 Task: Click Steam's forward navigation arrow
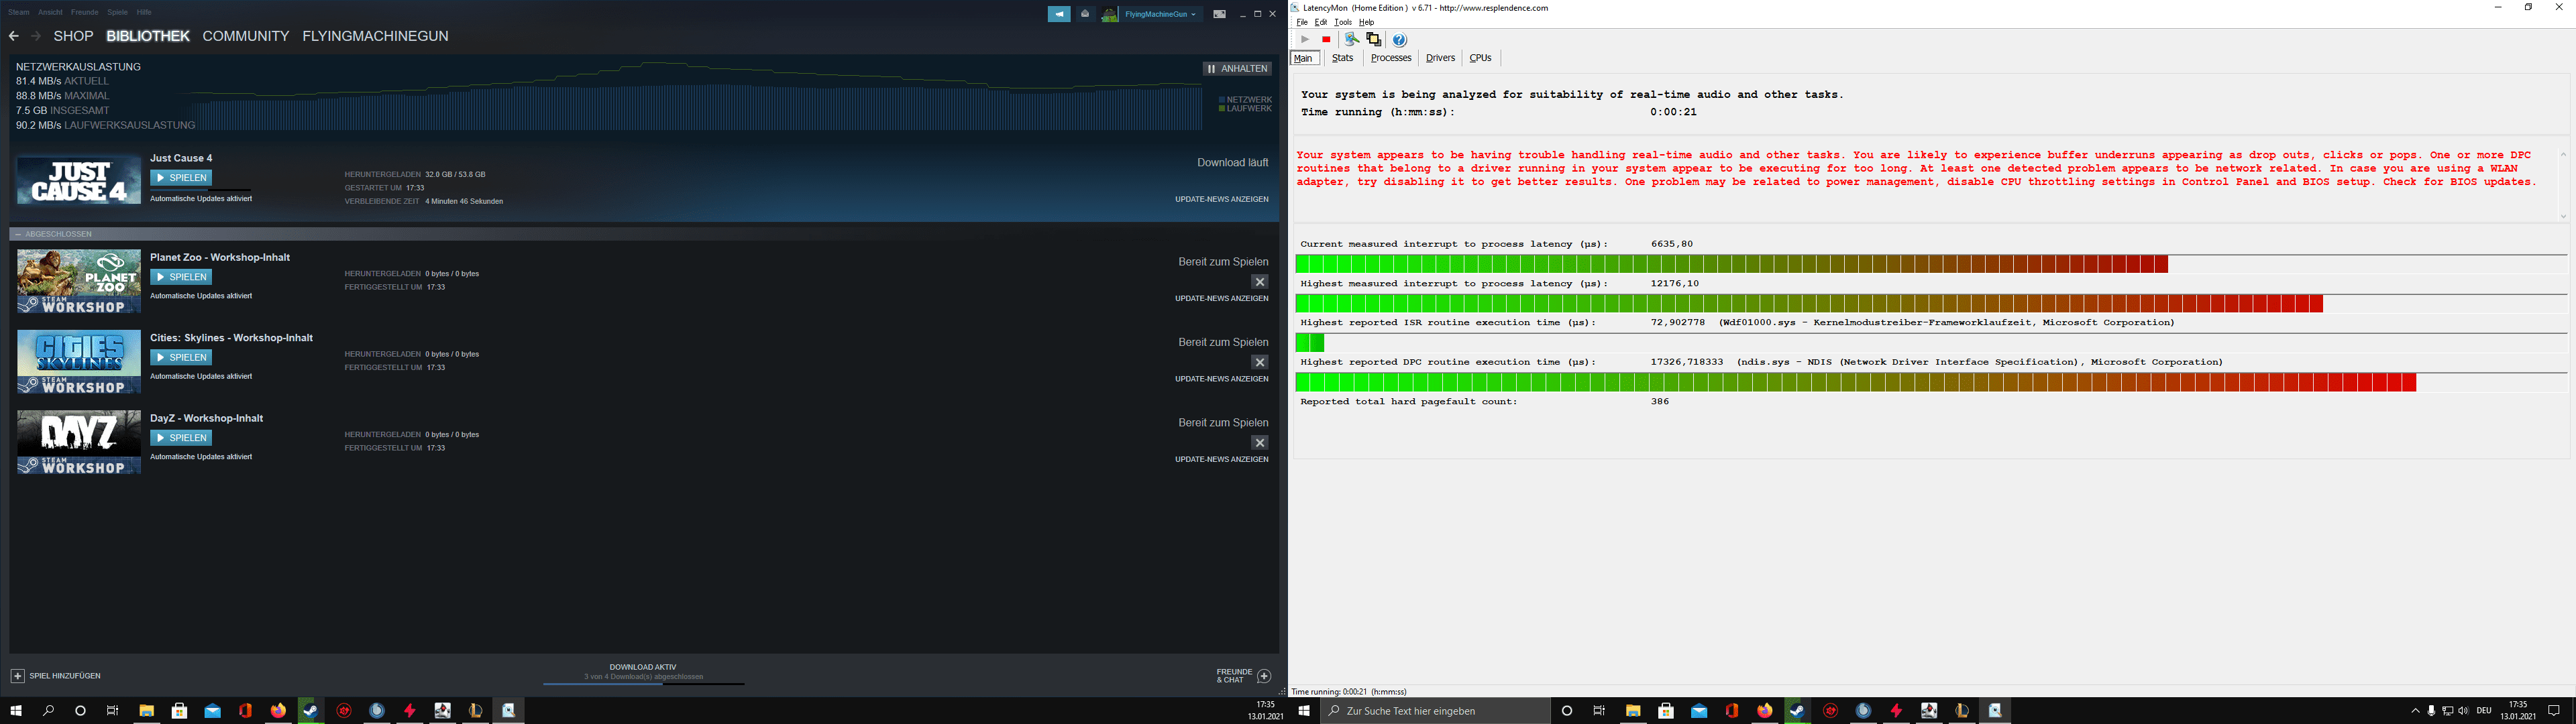[36, 36]
